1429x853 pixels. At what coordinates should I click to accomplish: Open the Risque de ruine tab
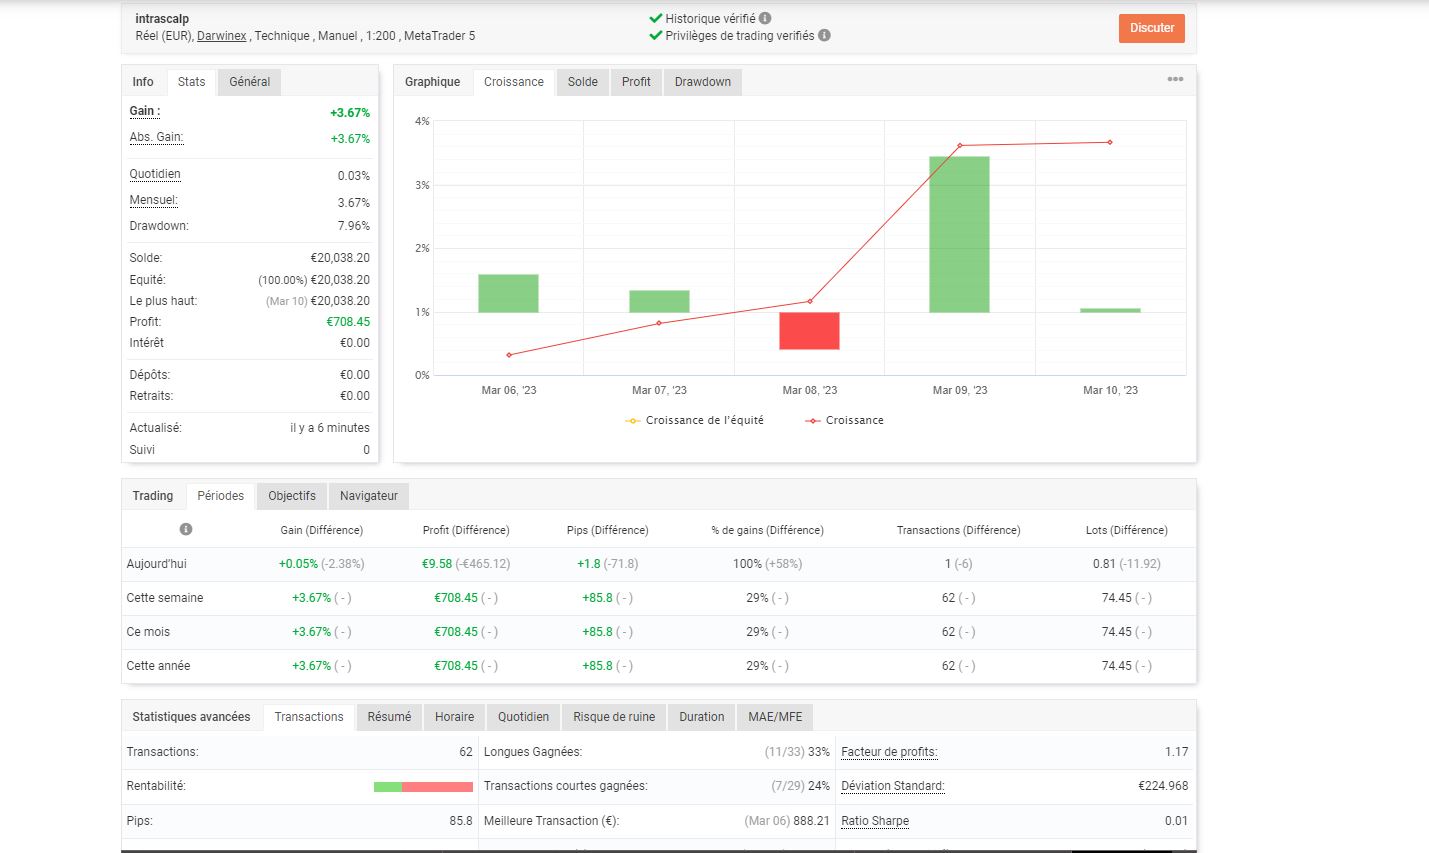614,717
